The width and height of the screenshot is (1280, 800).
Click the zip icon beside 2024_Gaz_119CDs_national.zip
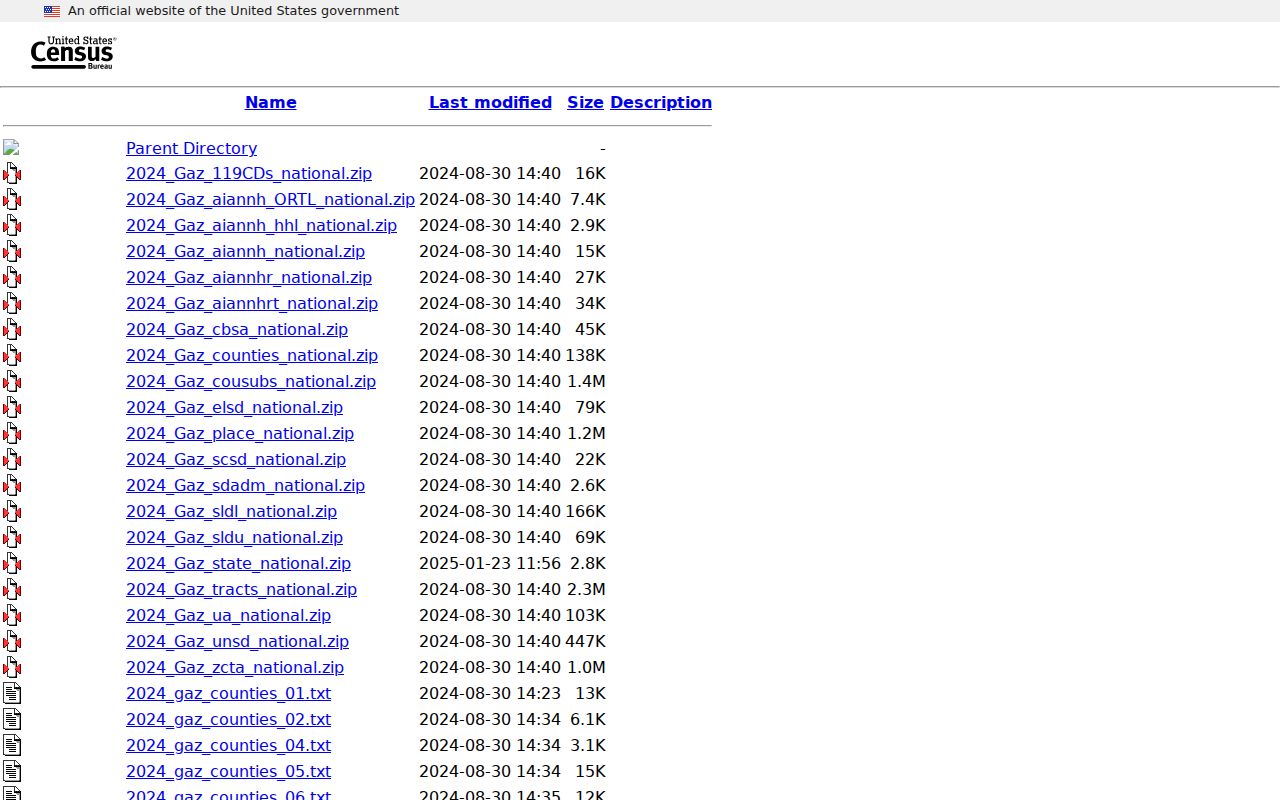point(12,174)
